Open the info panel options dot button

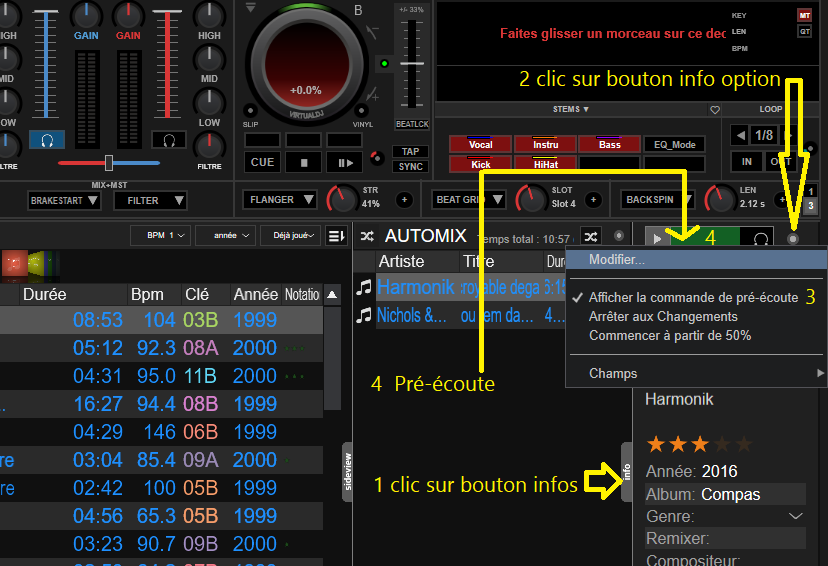[x=793, y=239]
